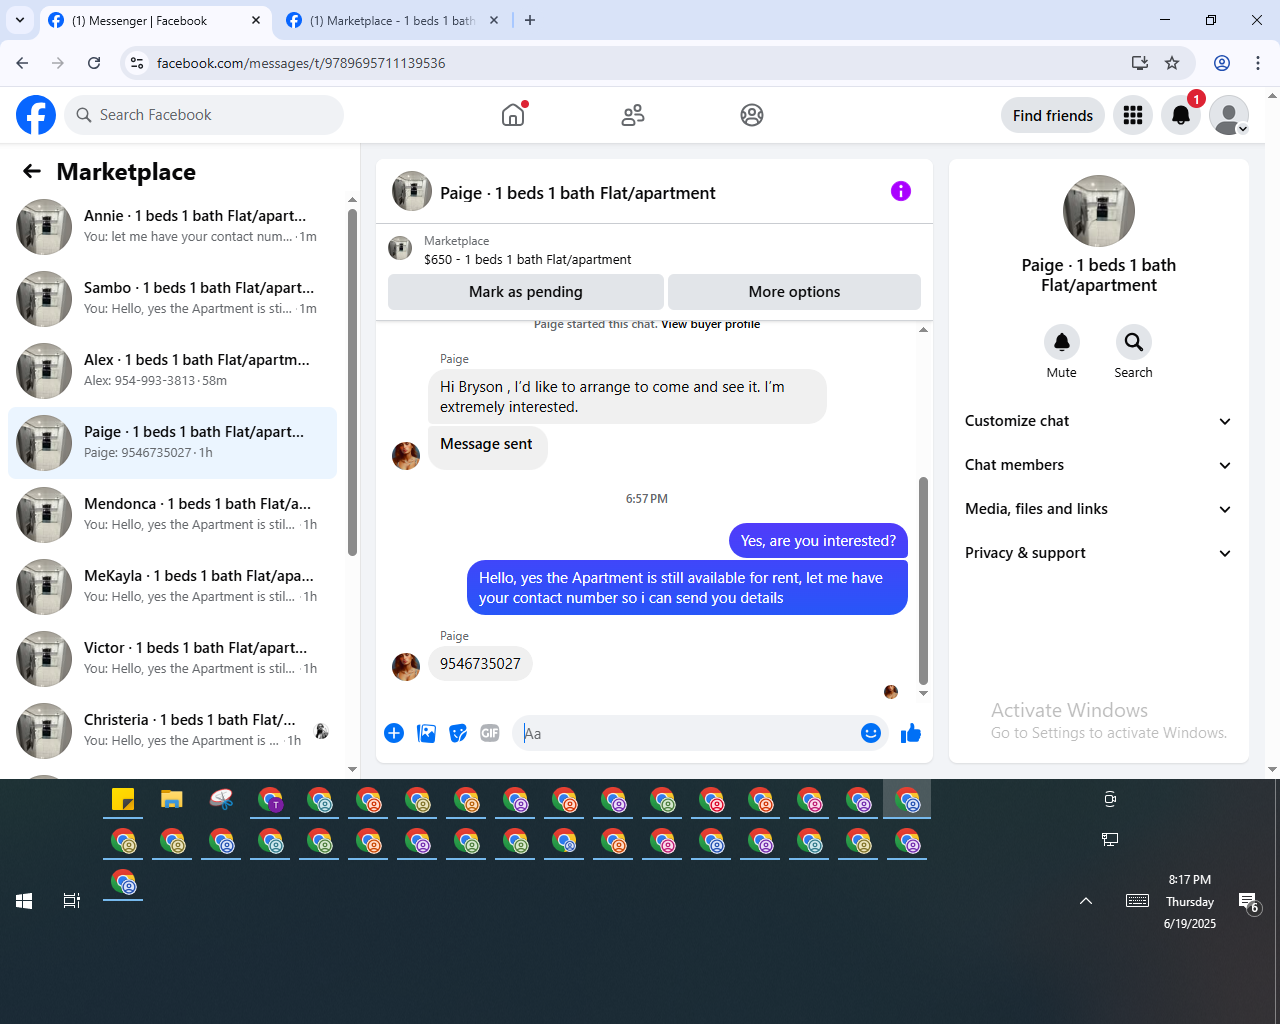This screenshot has width=1280, height=1024.
Task: Open more actions with the plus icon
Action: (394, 733)
